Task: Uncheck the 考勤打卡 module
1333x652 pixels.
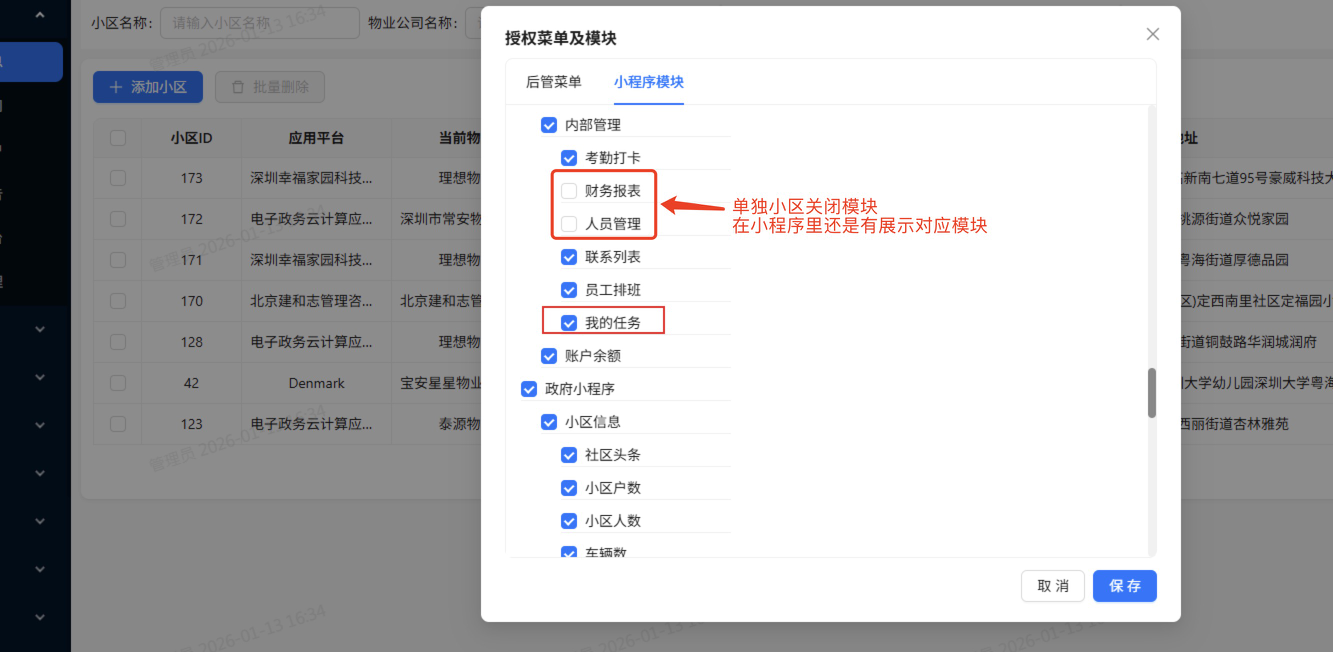Action: click(x=569, y=157)
